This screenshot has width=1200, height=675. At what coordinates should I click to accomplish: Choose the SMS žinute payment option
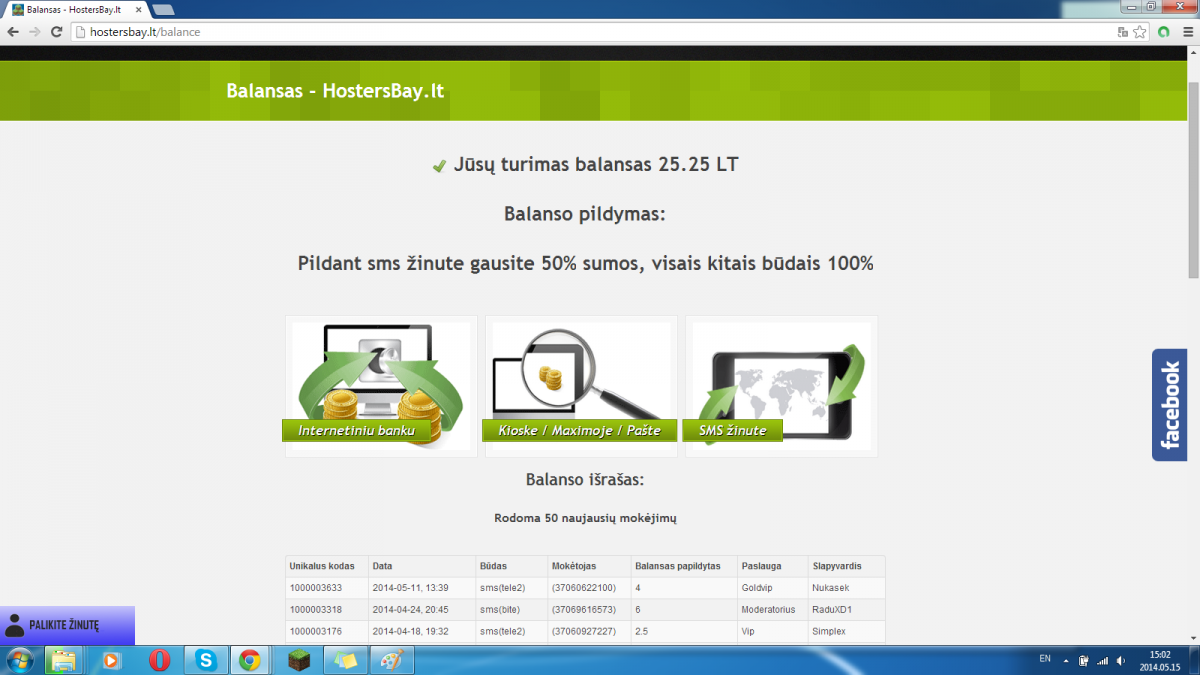732,430
